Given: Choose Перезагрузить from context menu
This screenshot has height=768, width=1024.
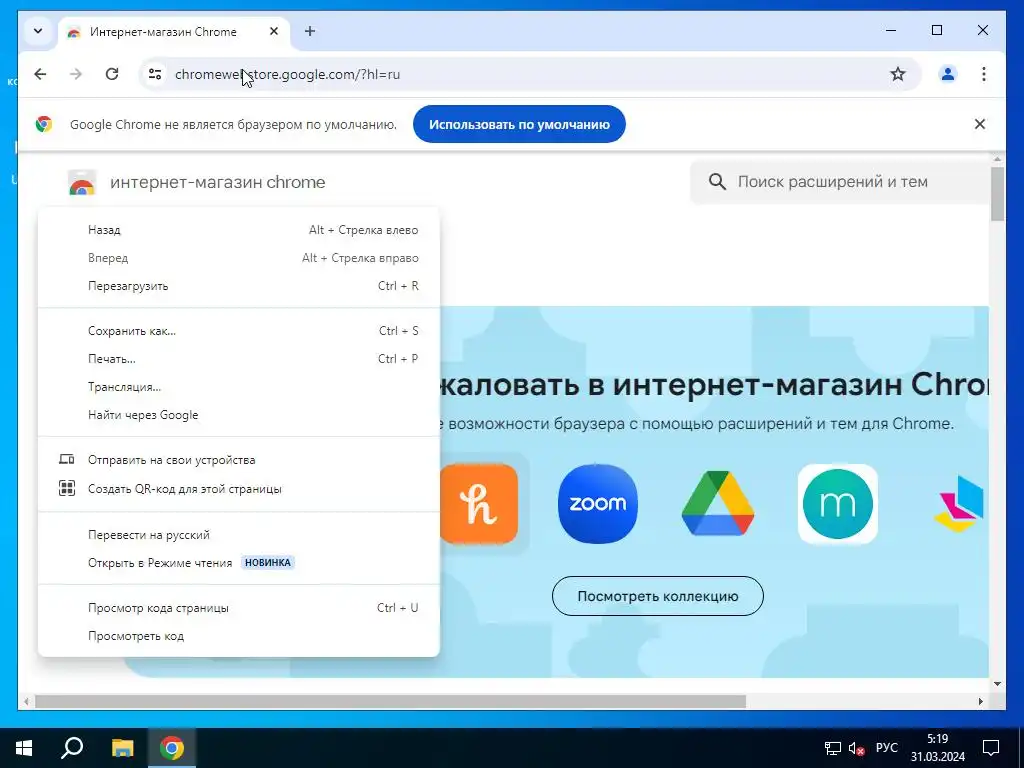Looking at the screenshot, I should click(239, 286).
